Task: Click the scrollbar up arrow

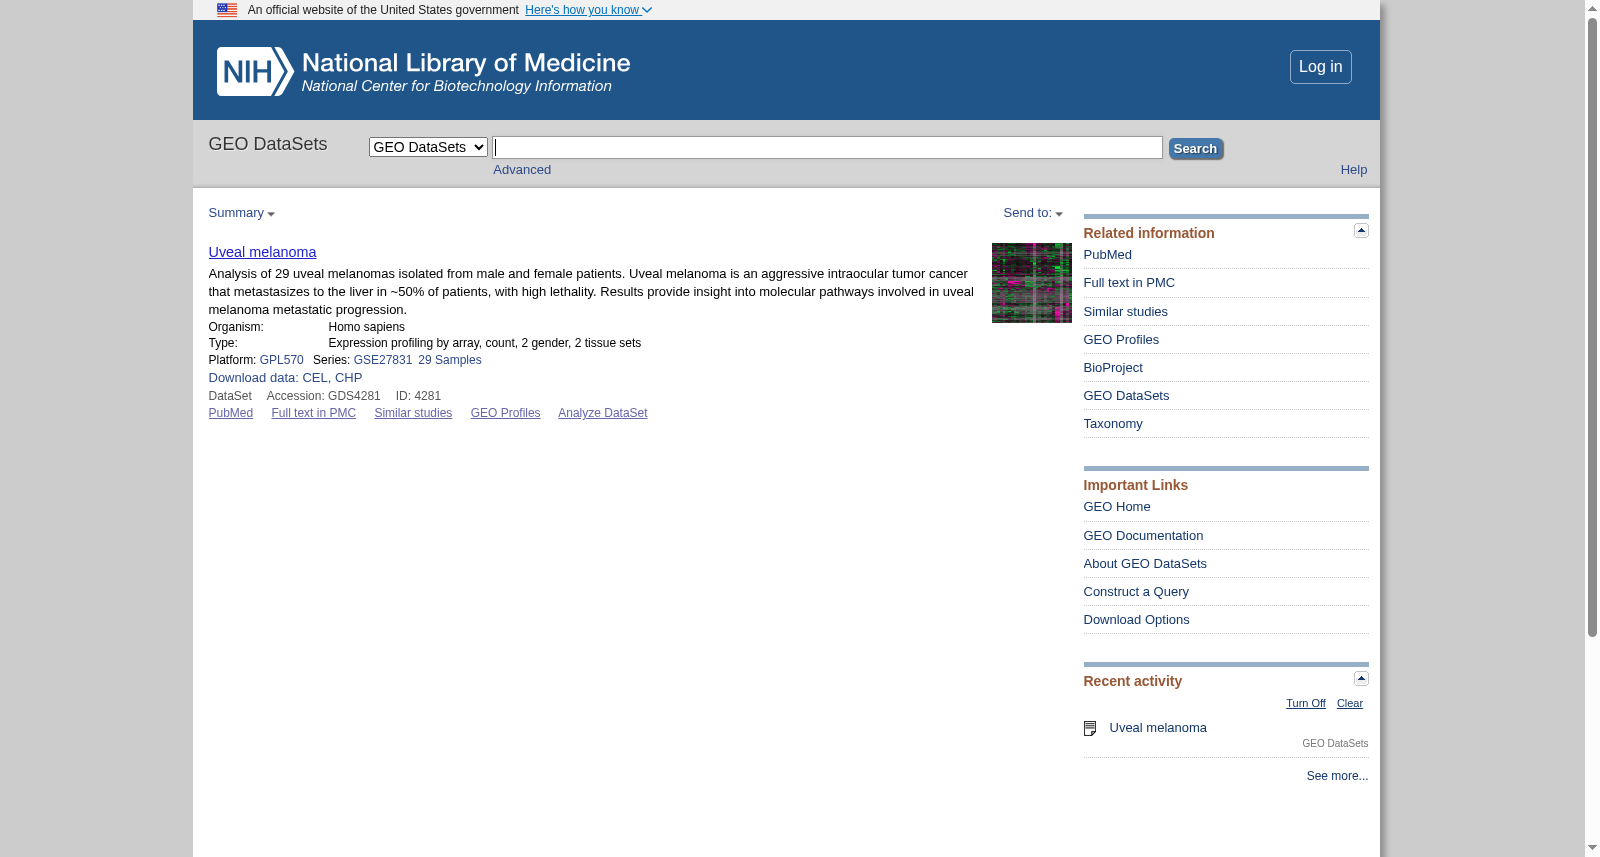Action: (x=1592, y=7)
